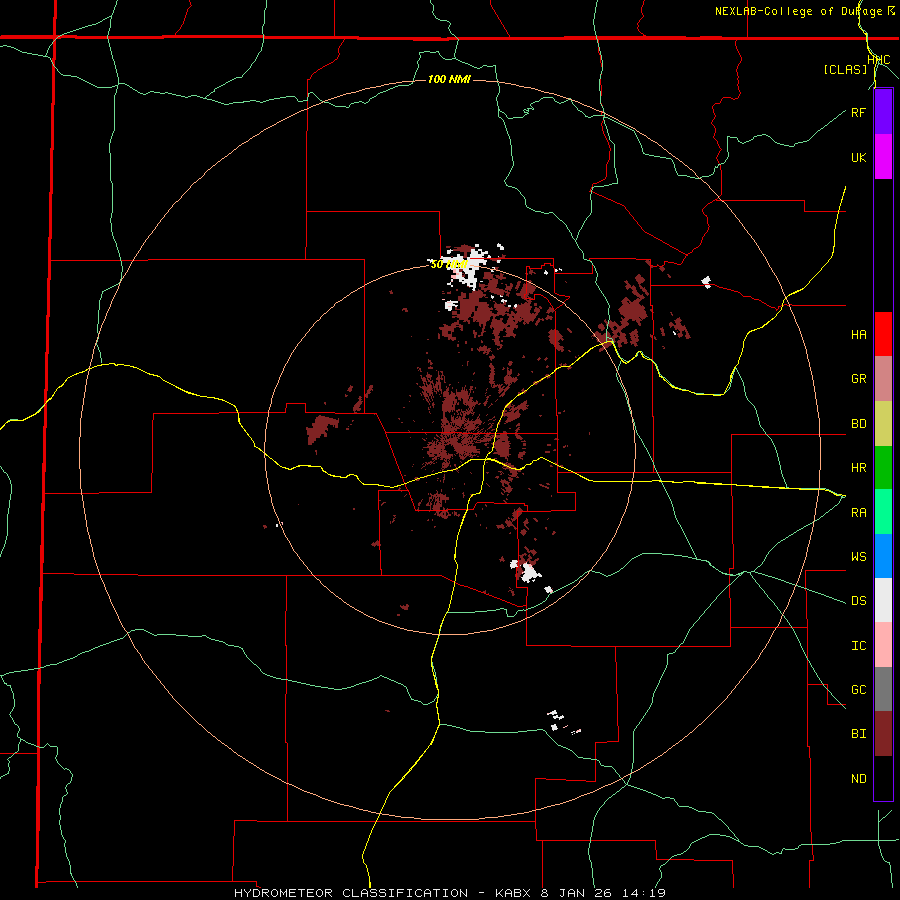Click the 'RF' legend label
Screen dimensions: 900x900
(x=858, y=112)
